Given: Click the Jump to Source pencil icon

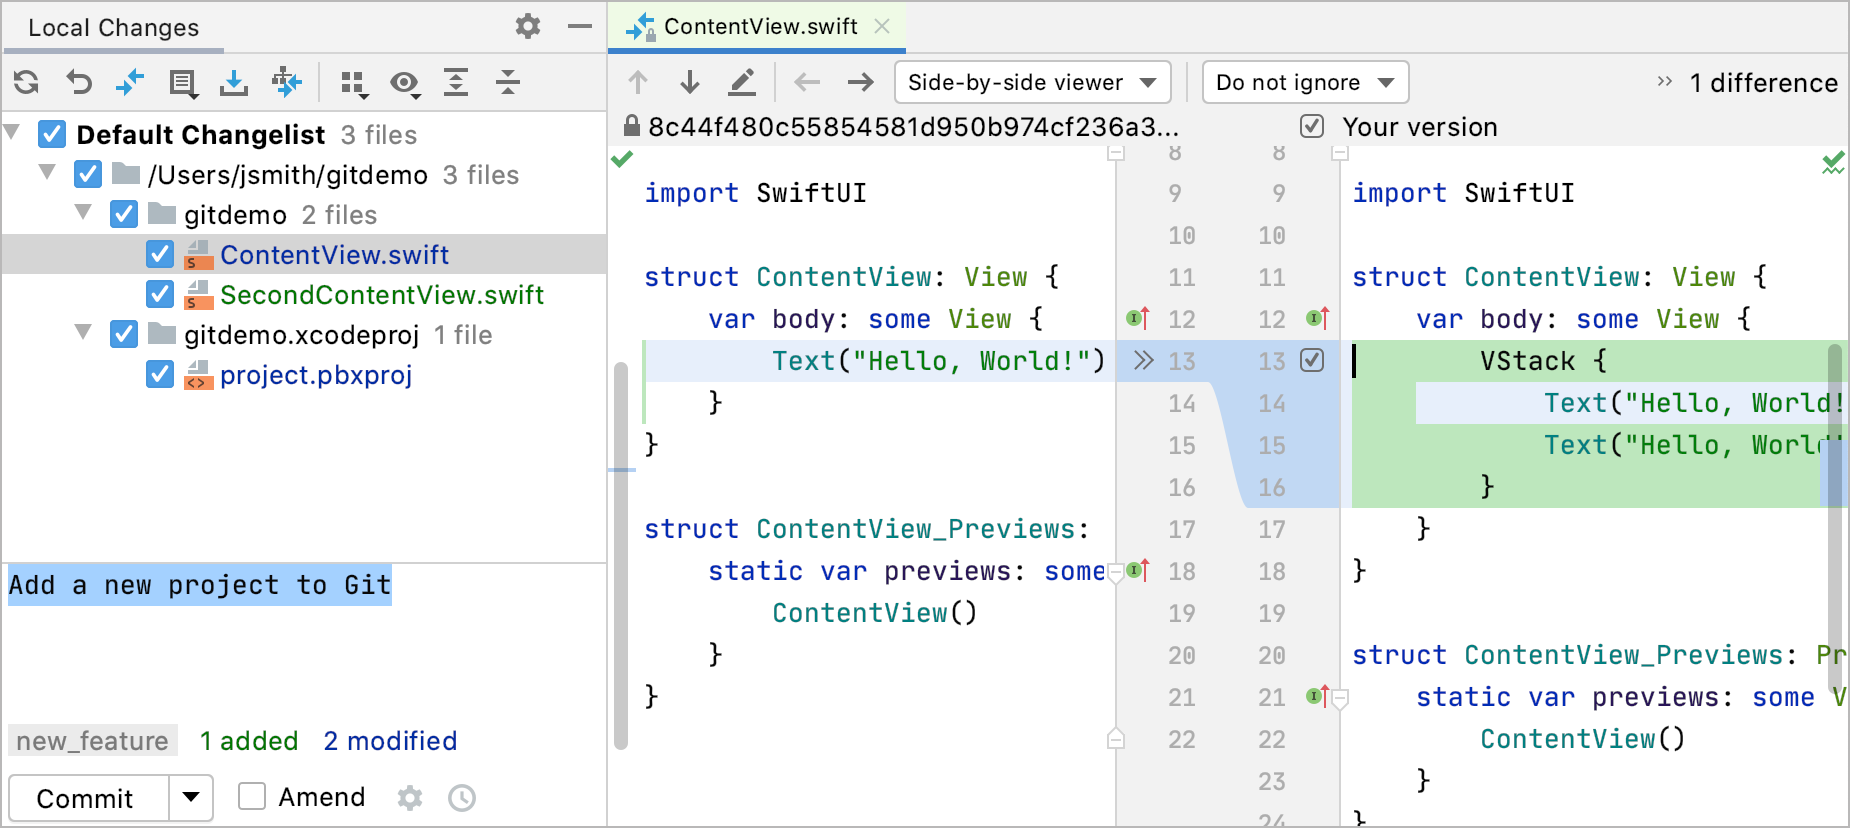Looking at the screenshot, I should point(742,82).
